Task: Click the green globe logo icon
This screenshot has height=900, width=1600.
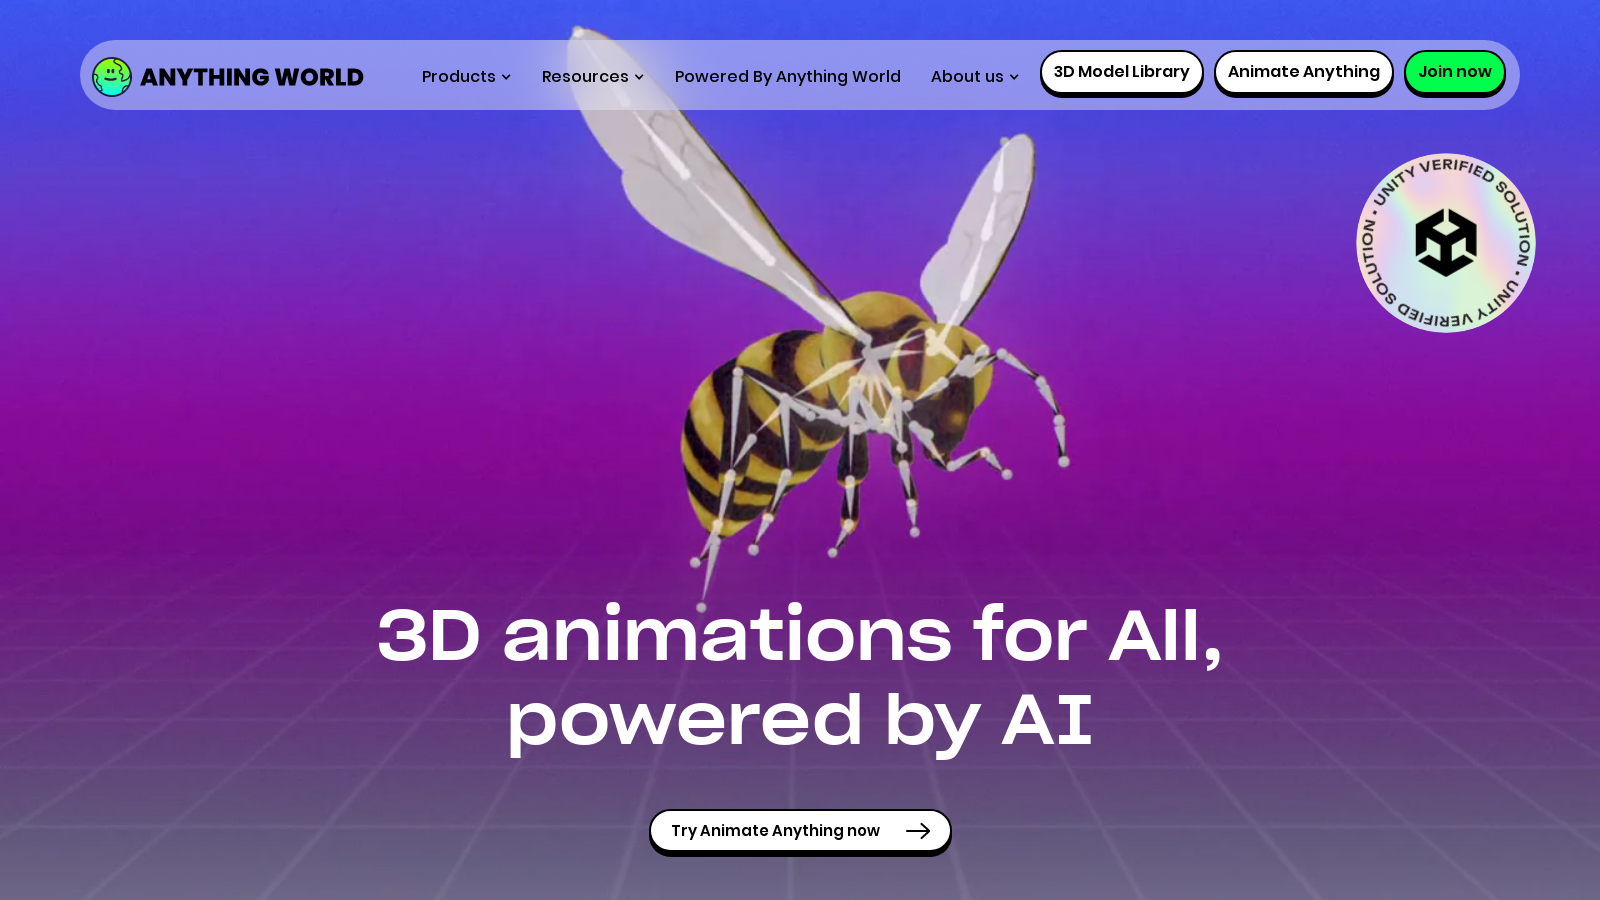Action: click(112, 77)
